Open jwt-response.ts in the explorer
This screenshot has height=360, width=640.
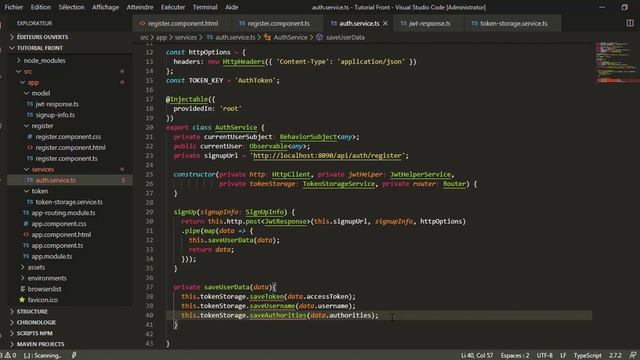coord(57,104)
